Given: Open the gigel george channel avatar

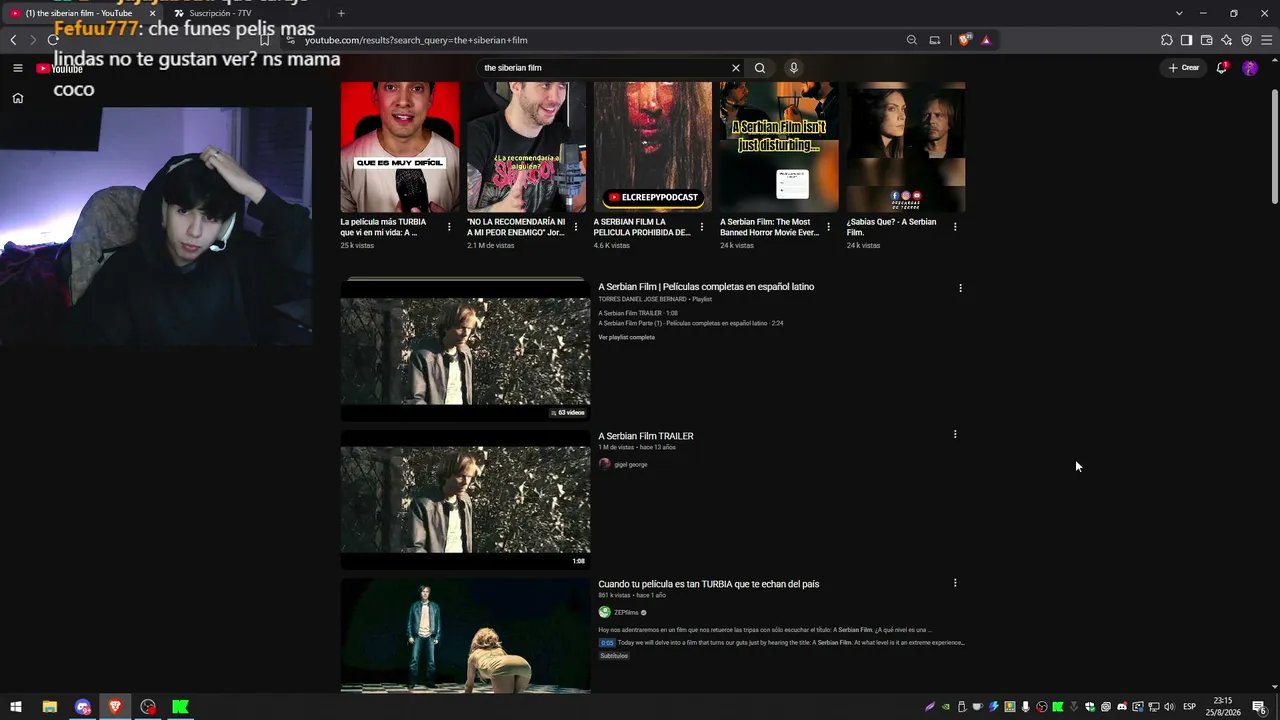Looking at the screenshot, I should click(604, 464).
